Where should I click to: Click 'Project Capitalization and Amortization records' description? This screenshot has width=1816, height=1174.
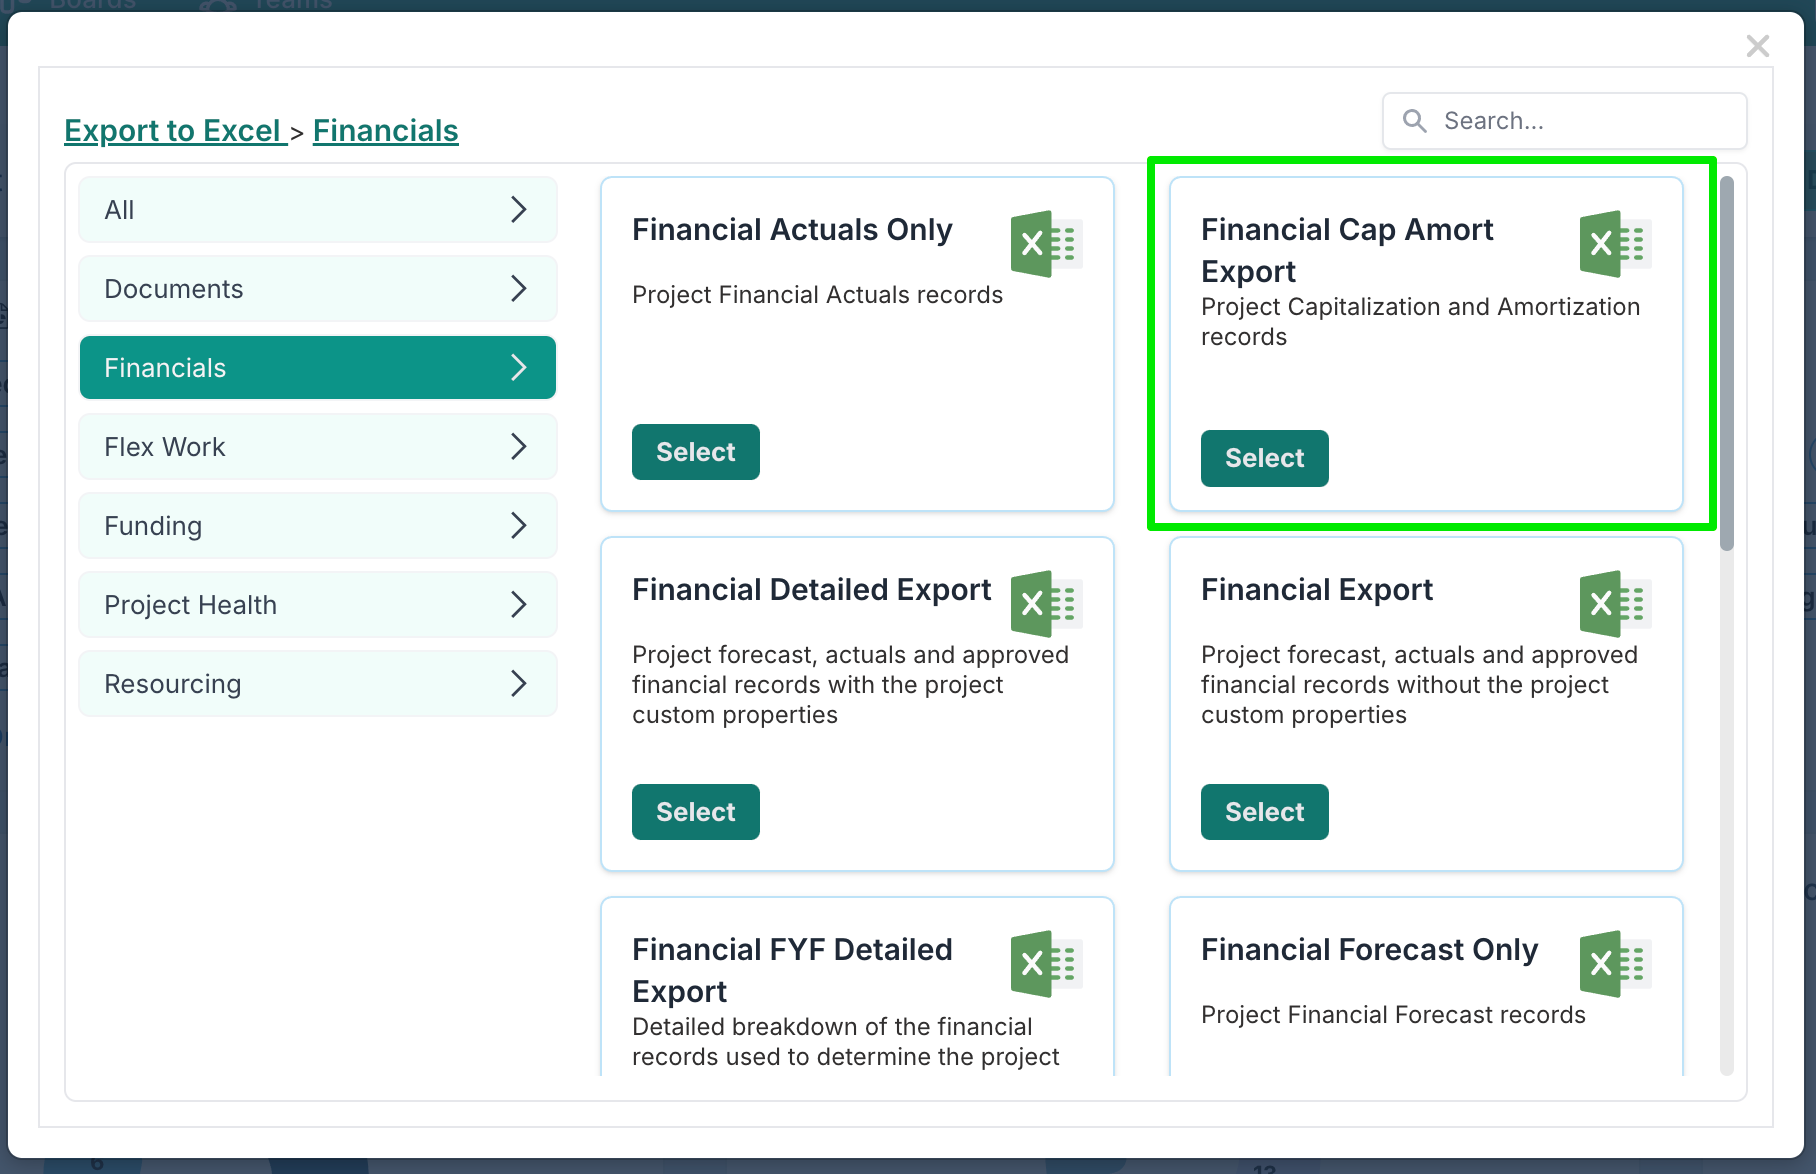point(1421,322)
